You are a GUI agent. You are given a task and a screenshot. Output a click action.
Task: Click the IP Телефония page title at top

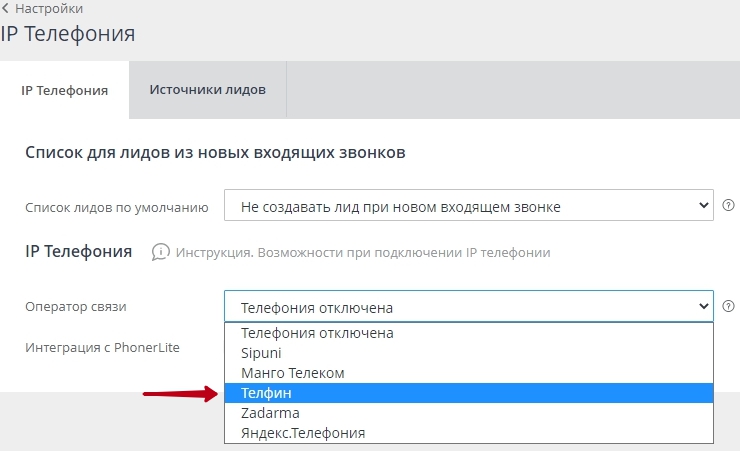[68, 34]
